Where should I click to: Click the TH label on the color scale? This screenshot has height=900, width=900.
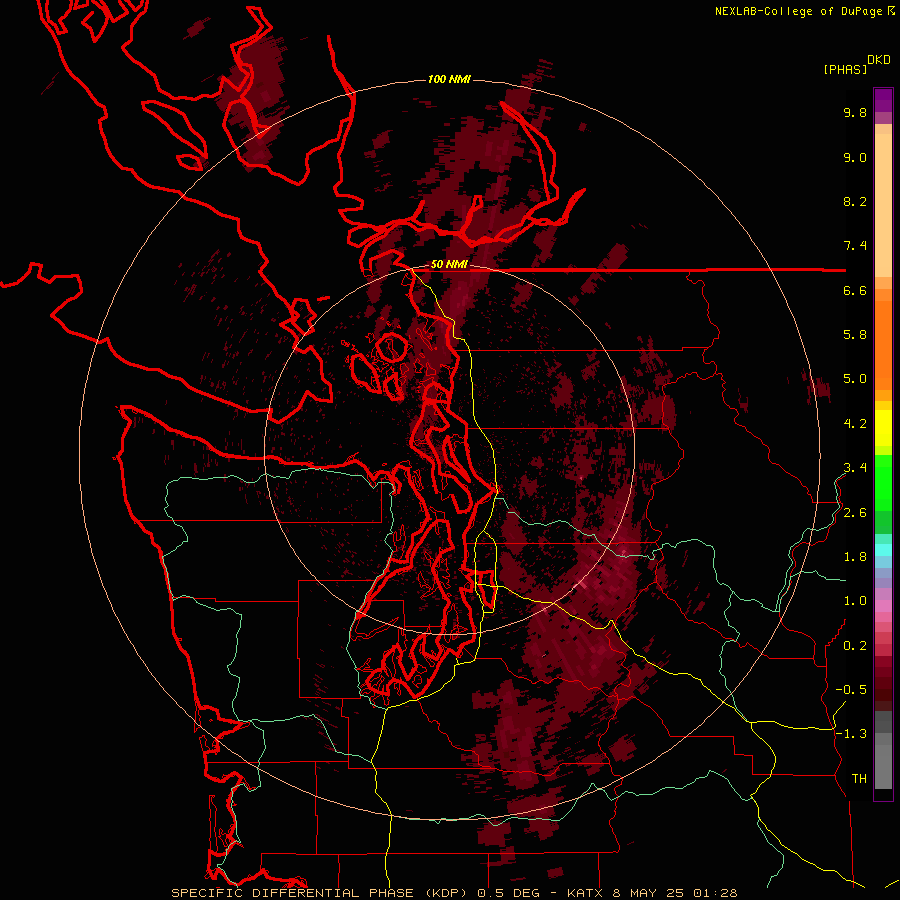859,779
